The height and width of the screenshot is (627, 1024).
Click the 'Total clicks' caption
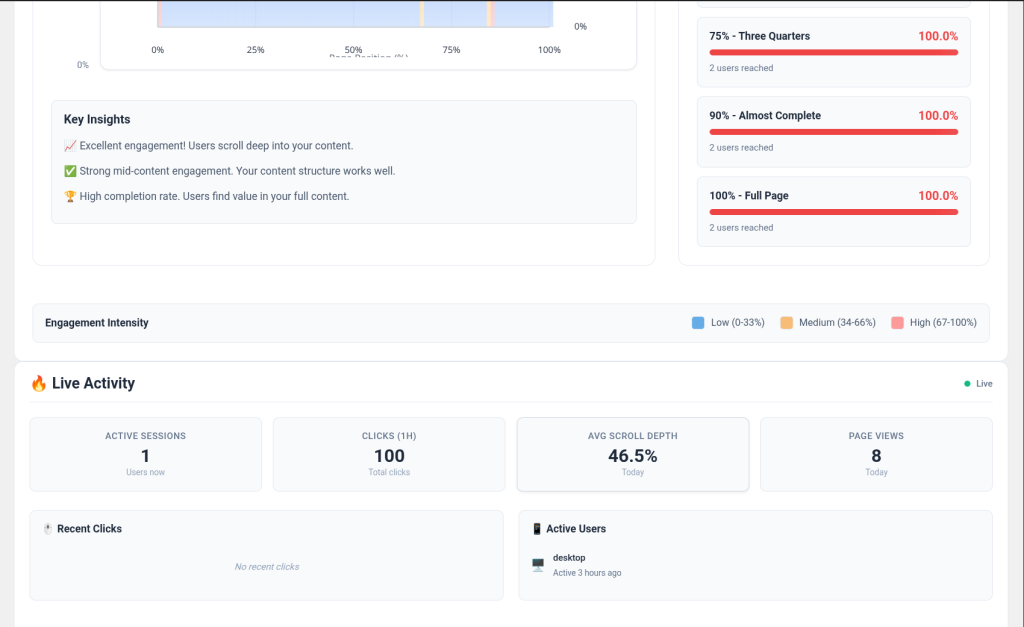click(389, 472)
